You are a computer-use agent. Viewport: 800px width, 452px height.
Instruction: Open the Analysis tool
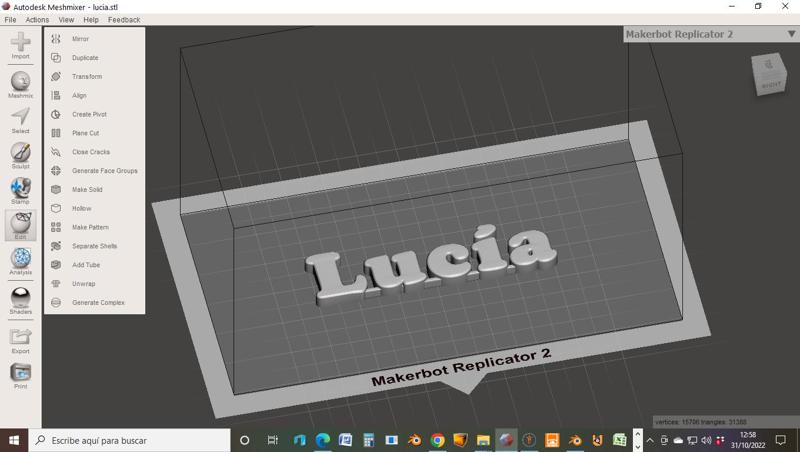(x=20, y=261)
